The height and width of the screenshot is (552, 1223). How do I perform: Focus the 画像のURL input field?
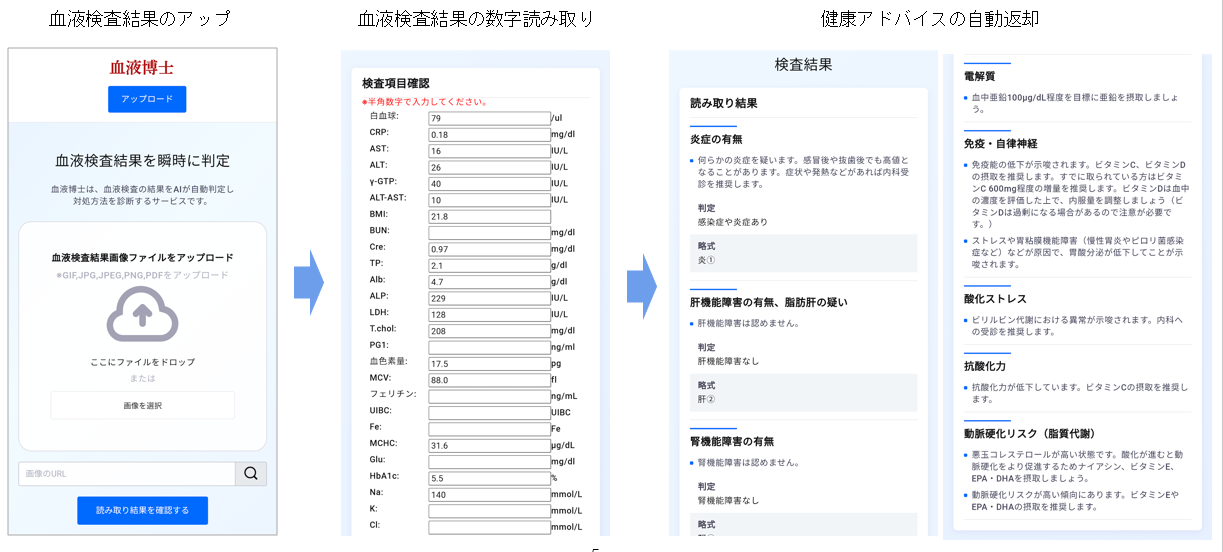pyautogui.click(x=126, y=474)
